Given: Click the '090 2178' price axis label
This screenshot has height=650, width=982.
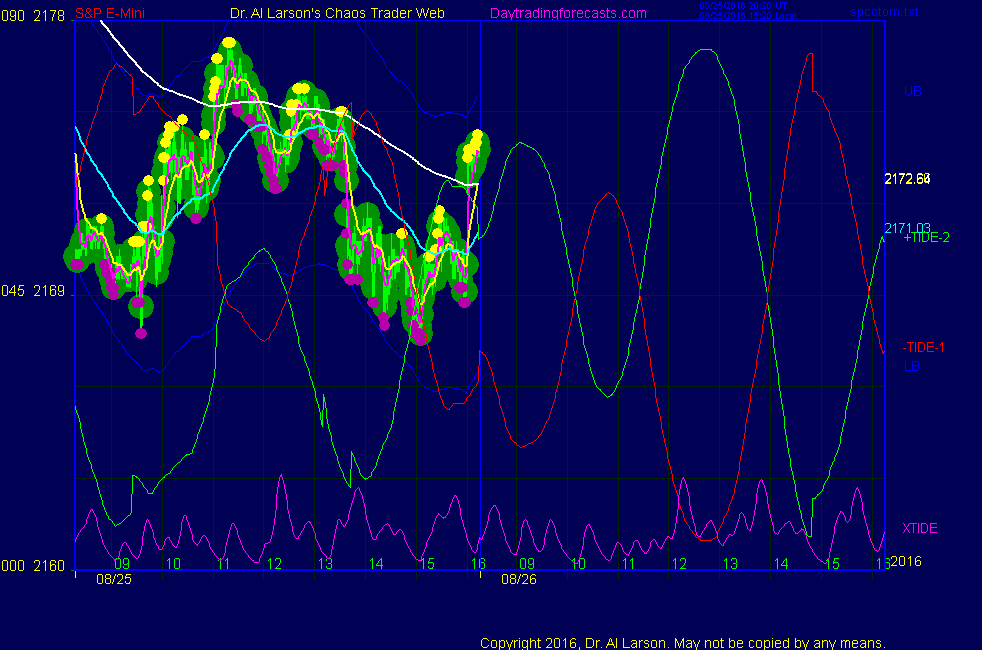Looking at the screenshot, I should [x=33, y=16].
